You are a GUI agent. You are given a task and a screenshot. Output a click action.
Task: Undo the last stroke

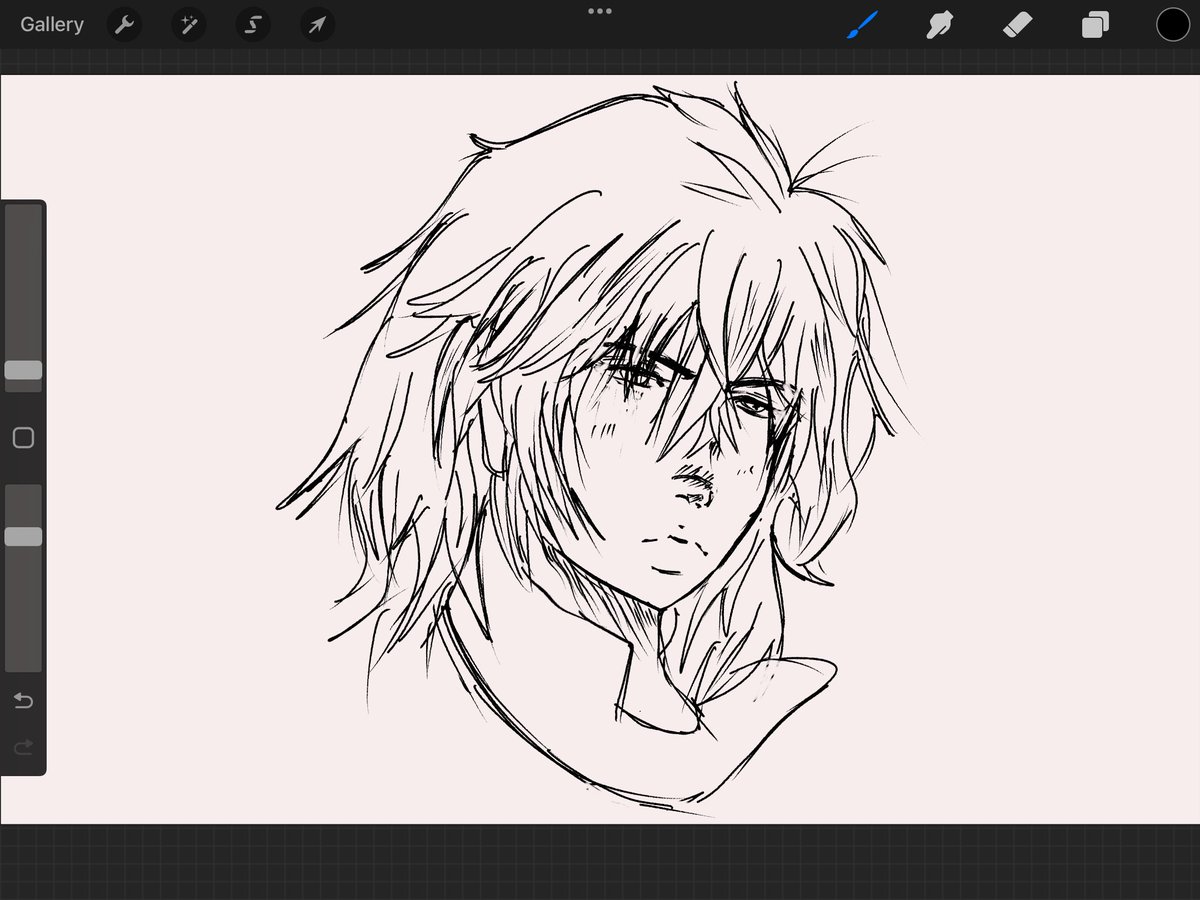tap(23, 700)
